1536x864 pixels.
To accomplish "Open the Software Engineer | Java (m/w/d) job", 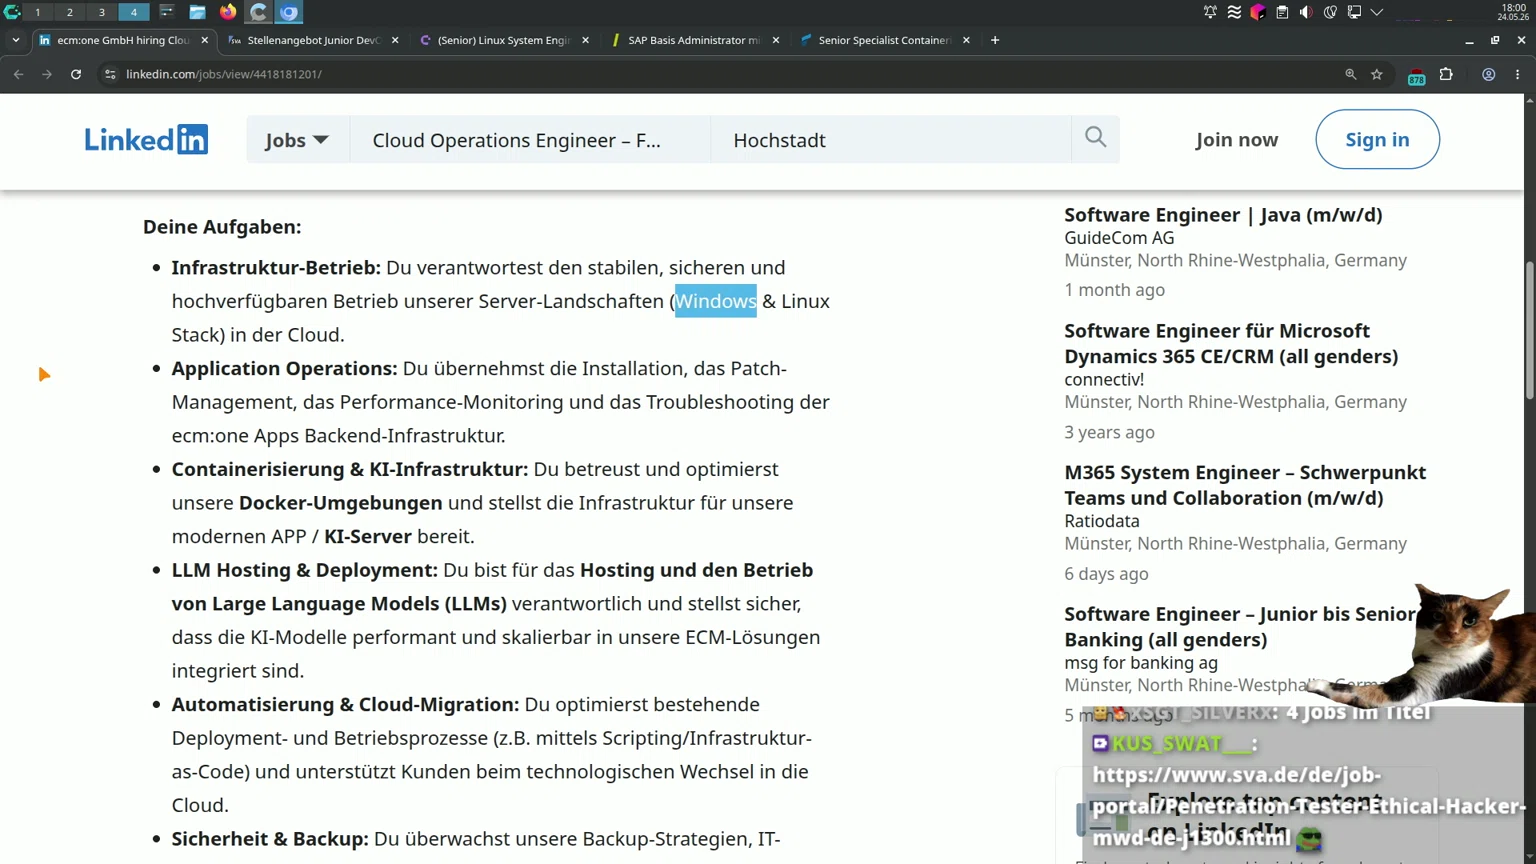I will (1223, 215).
